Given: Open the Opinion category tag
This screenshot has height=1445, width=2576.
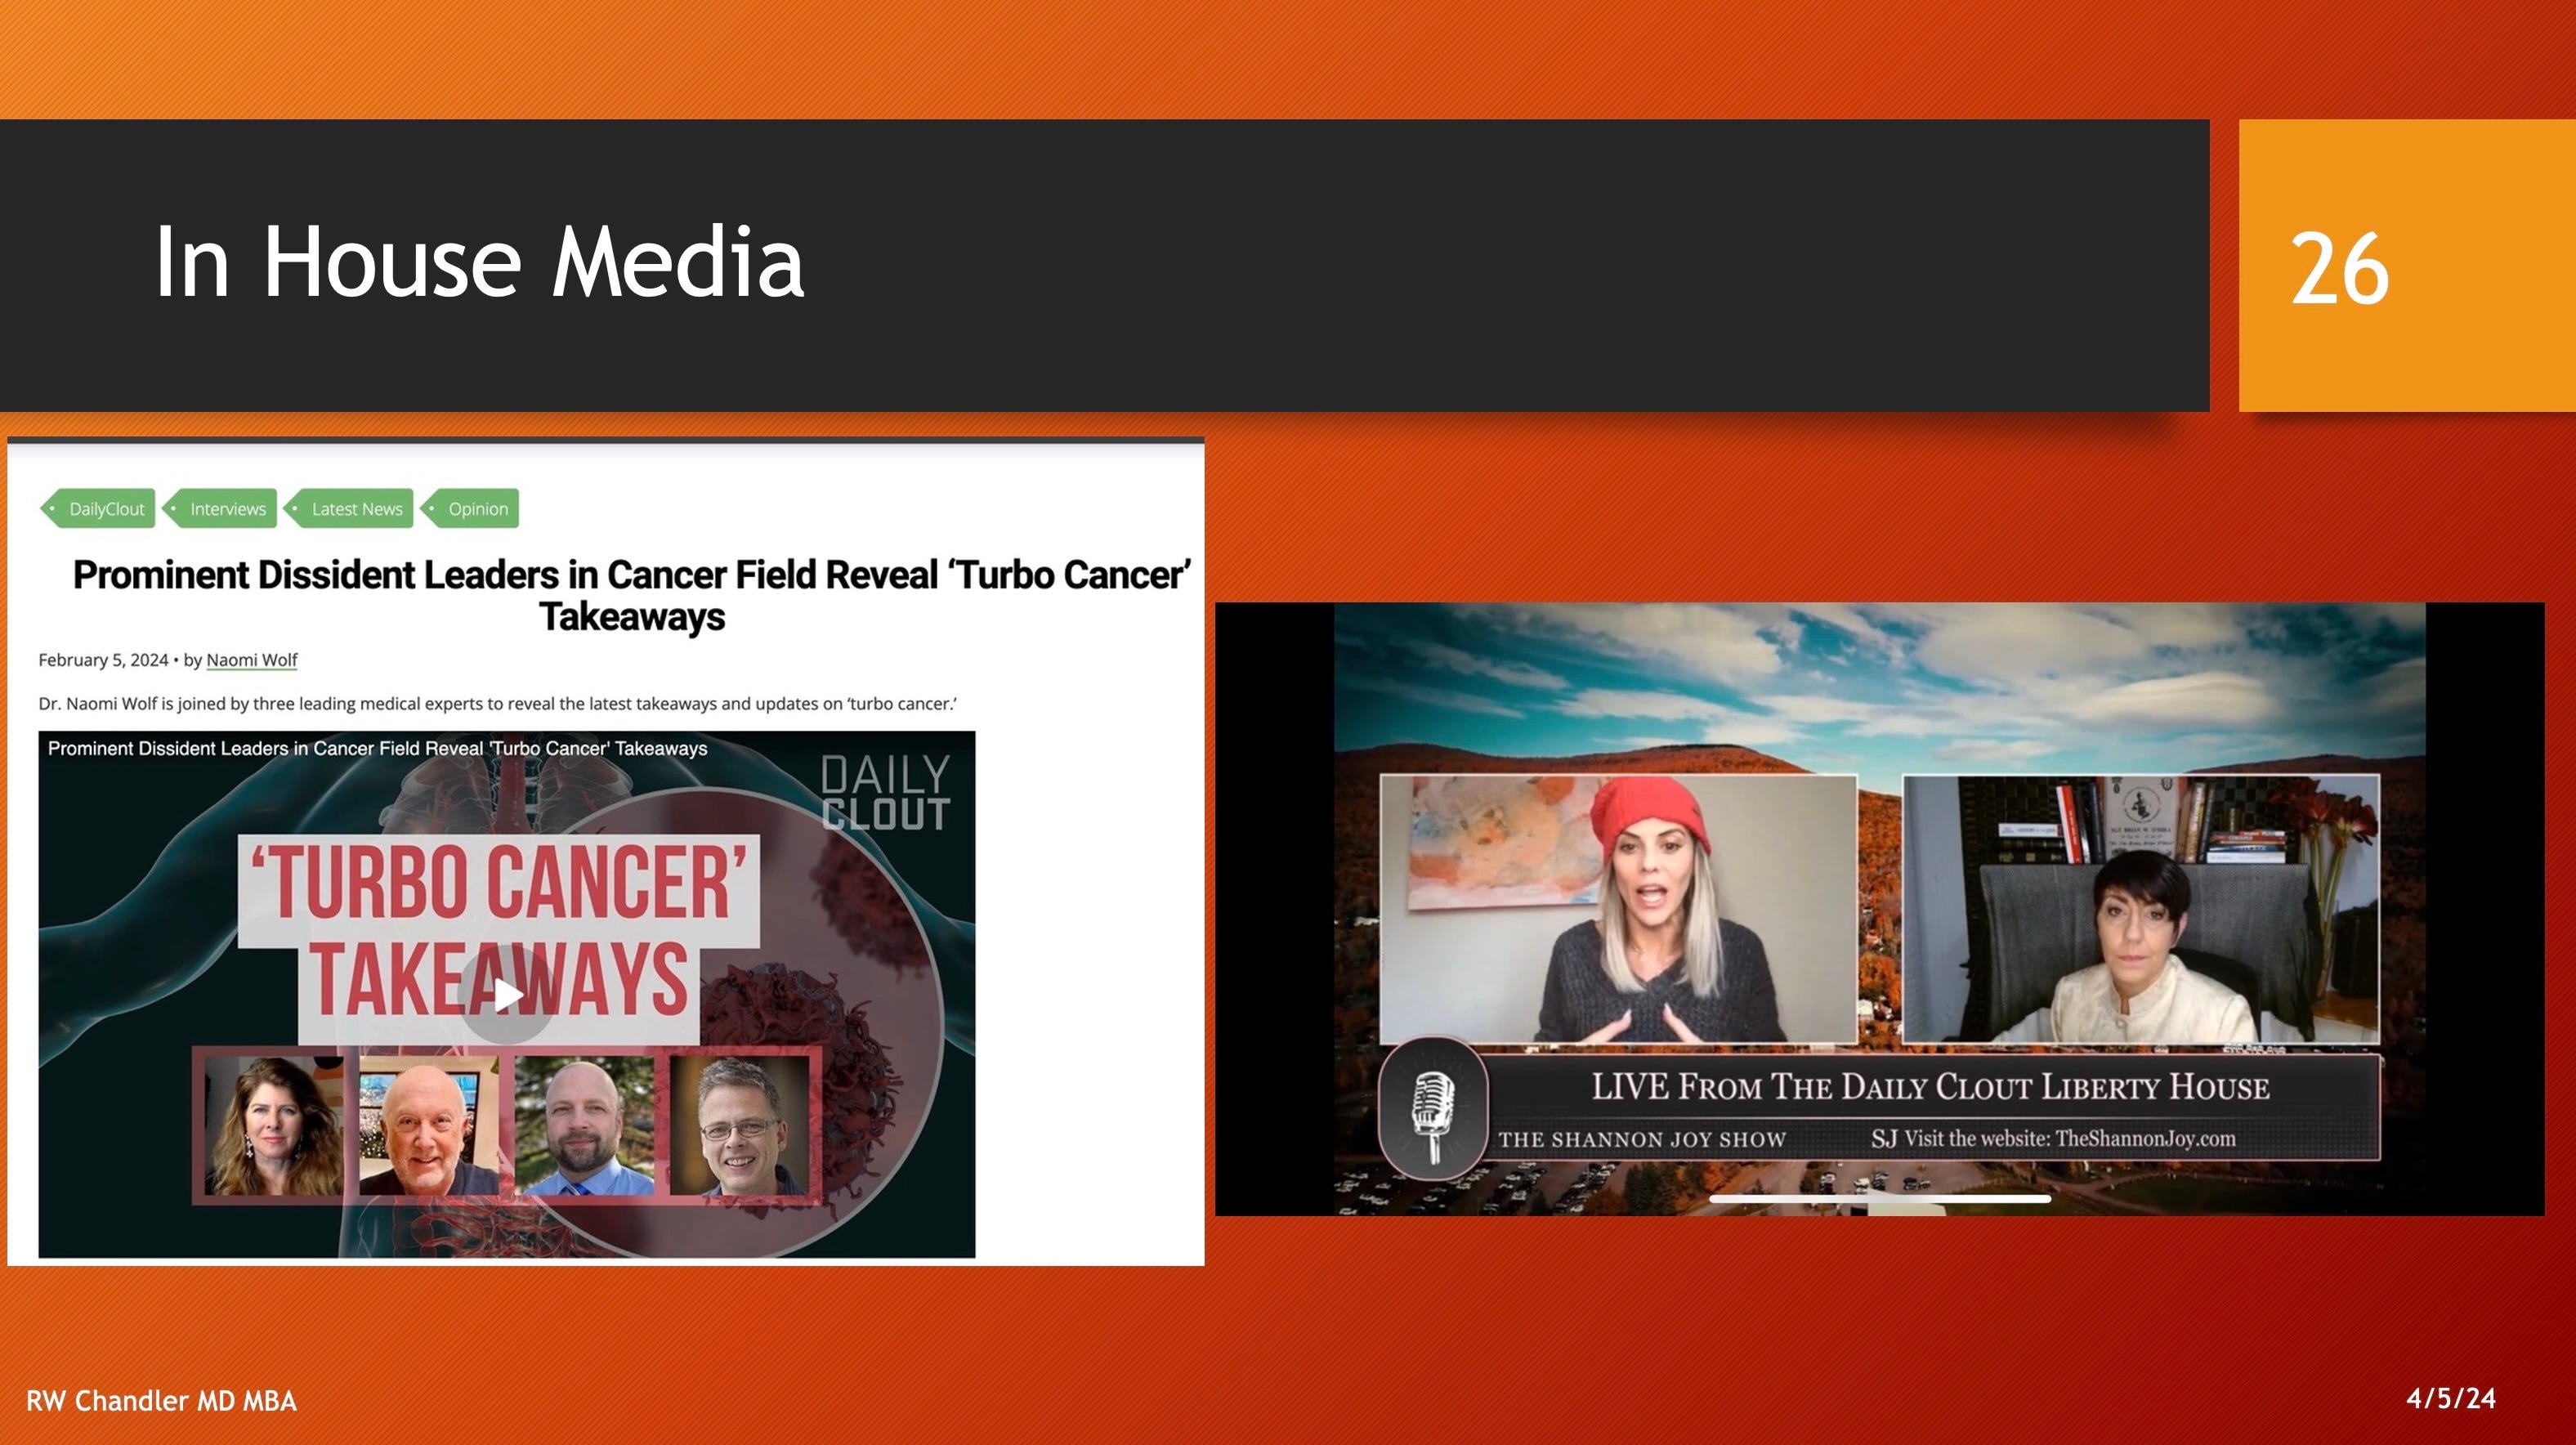Looking at the screenshot, I should (x=470, y=508).
